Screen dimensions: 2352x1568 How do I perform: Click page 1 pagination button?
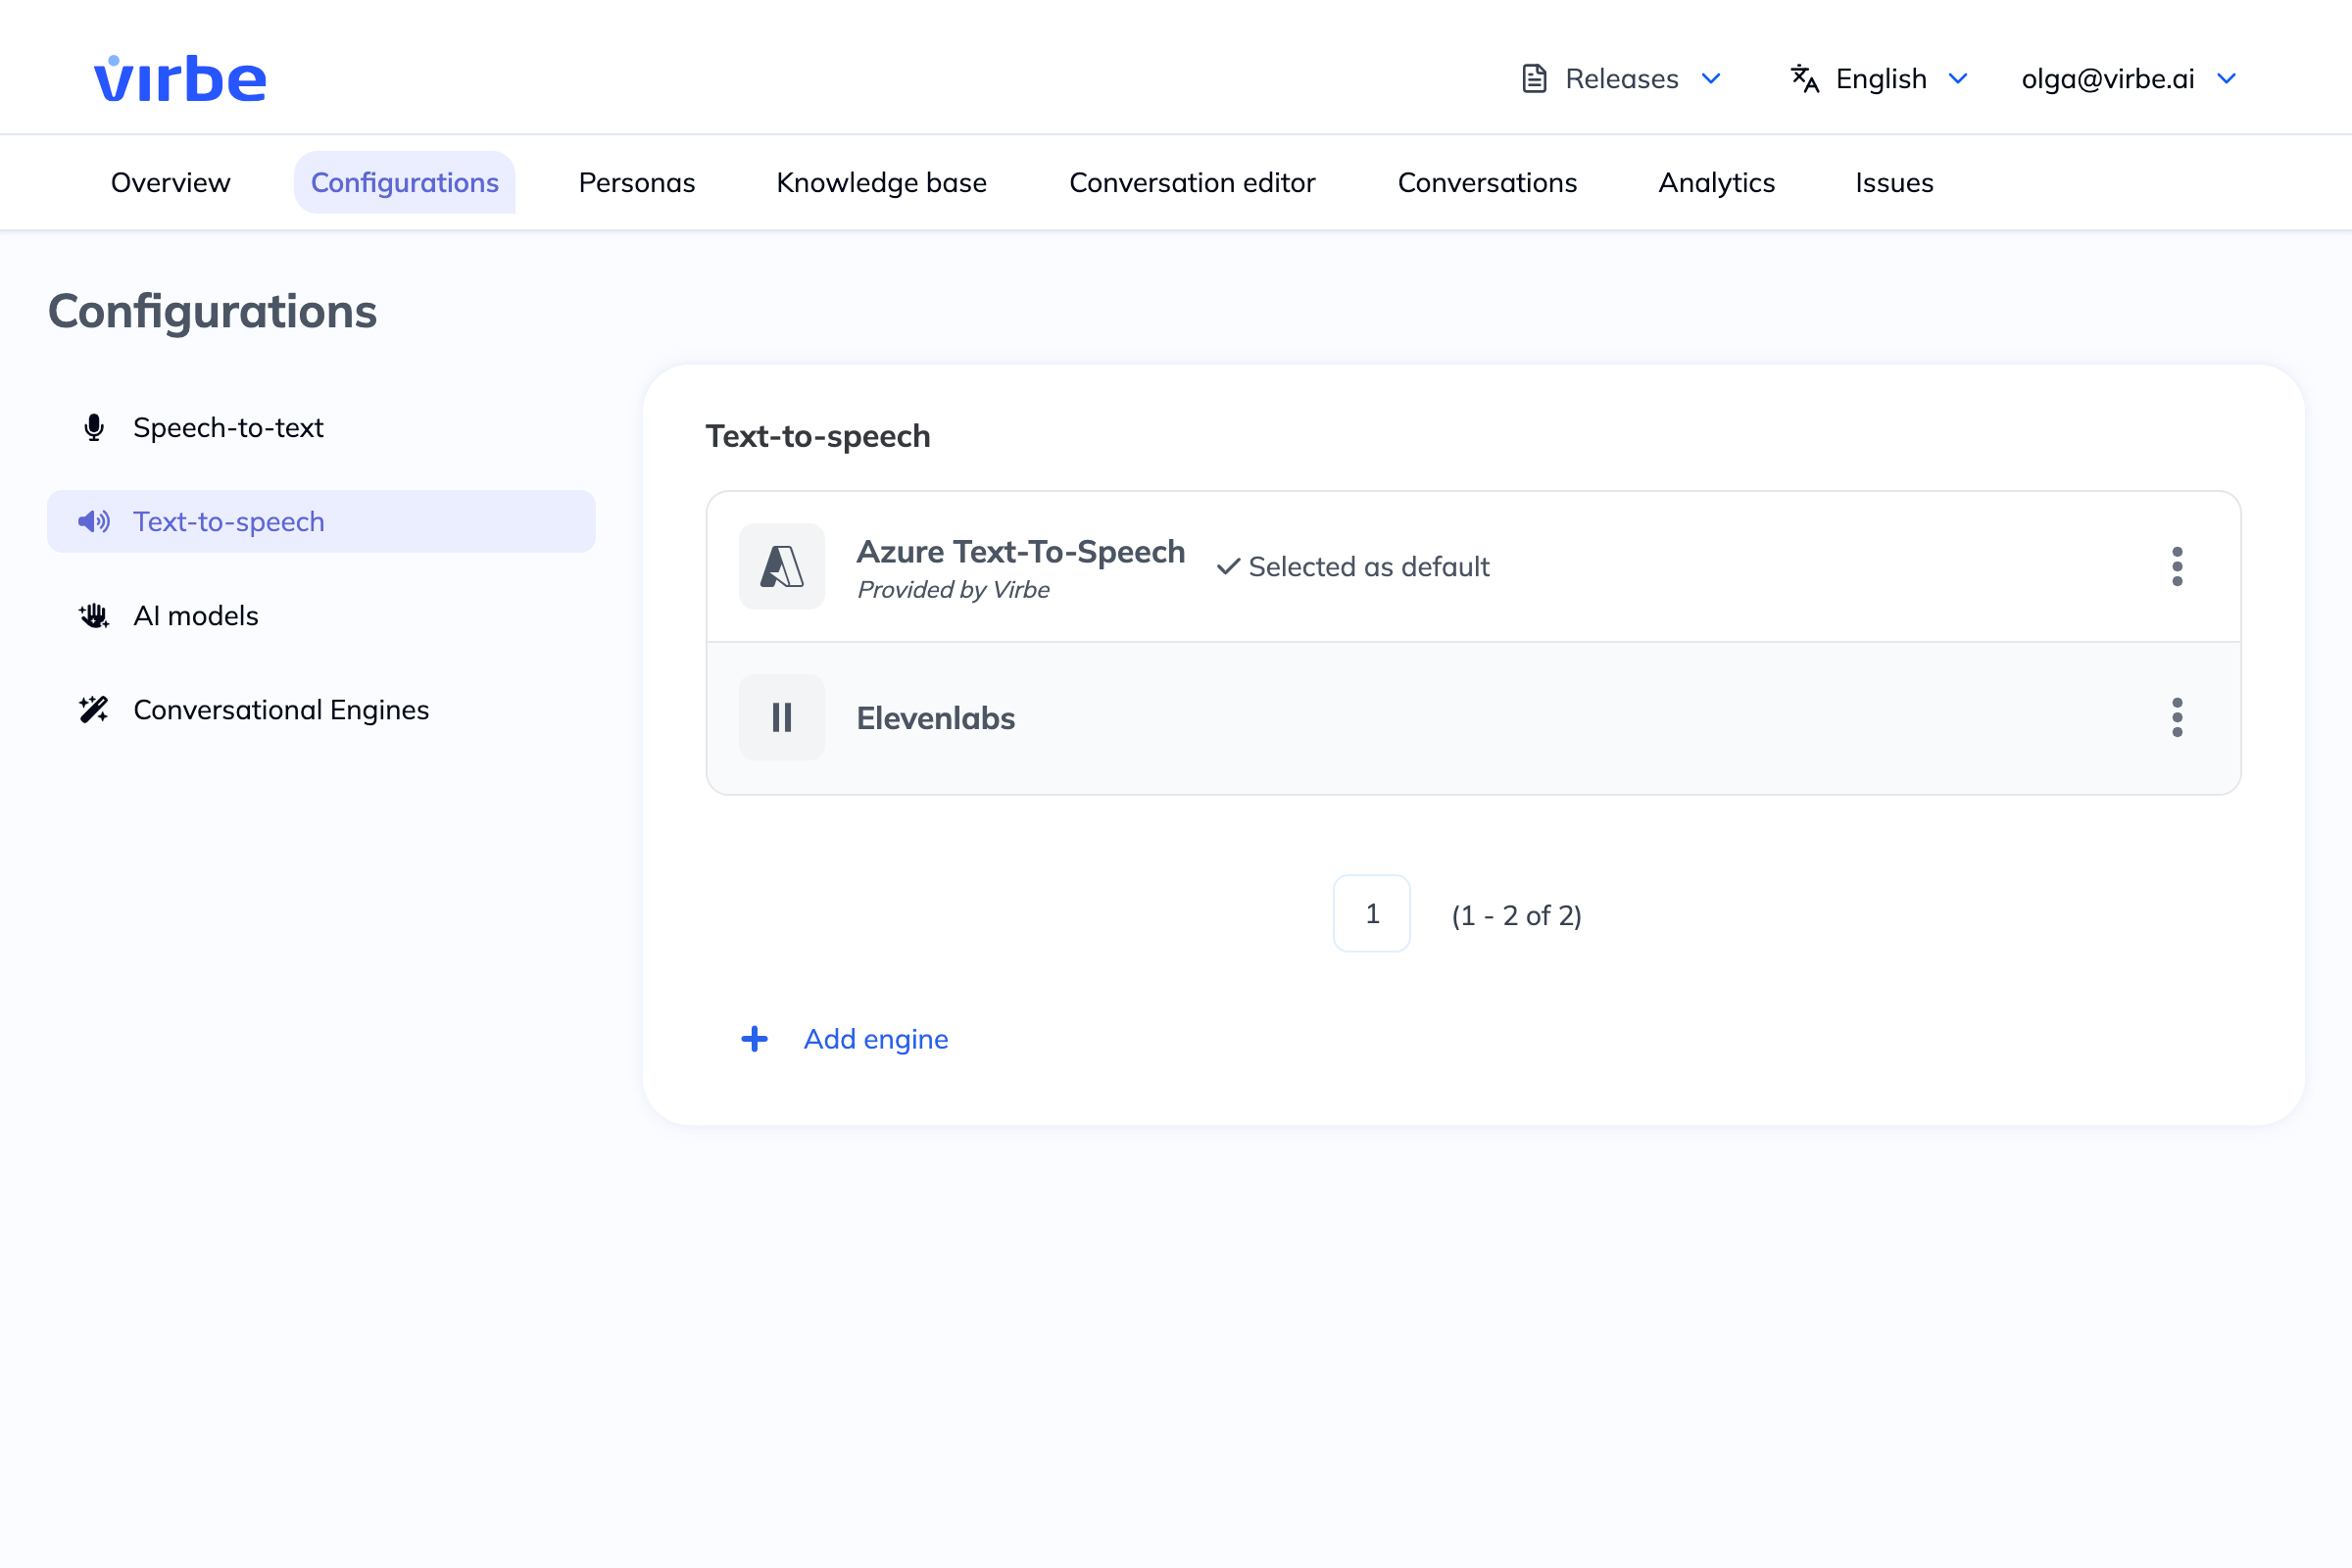1372,914
